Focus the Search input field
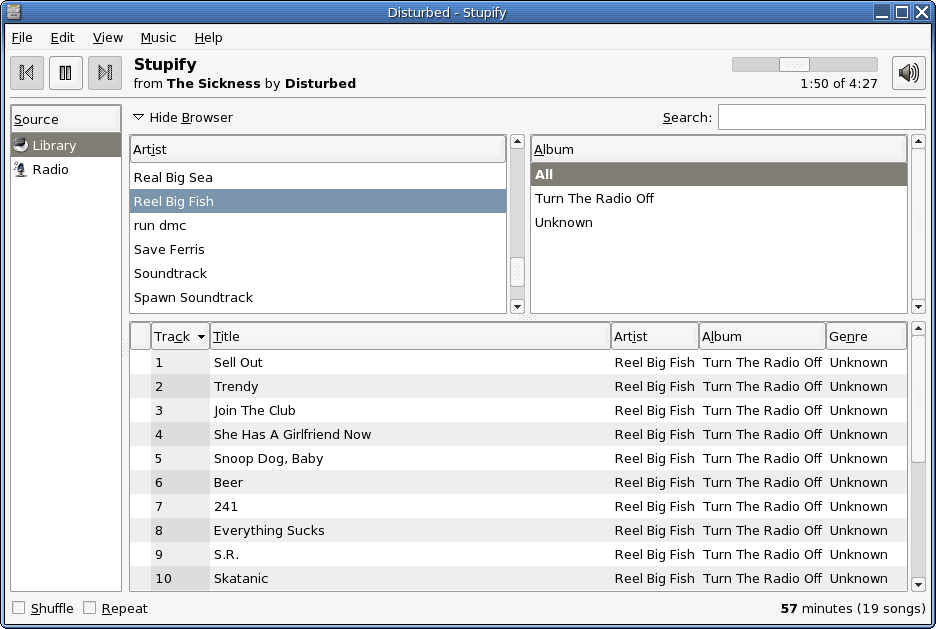The height and width of the screenshot is (629, 936). tap(821, 118)
